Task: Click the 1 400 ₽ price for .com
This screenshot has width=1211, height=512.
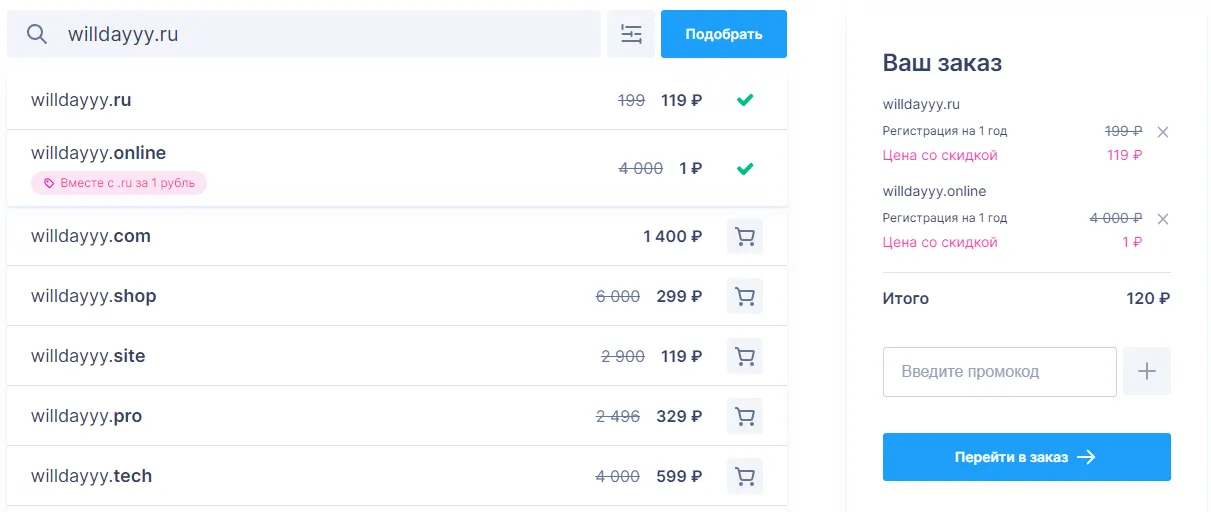Action: pyautogui.click(x=673, y=237)
